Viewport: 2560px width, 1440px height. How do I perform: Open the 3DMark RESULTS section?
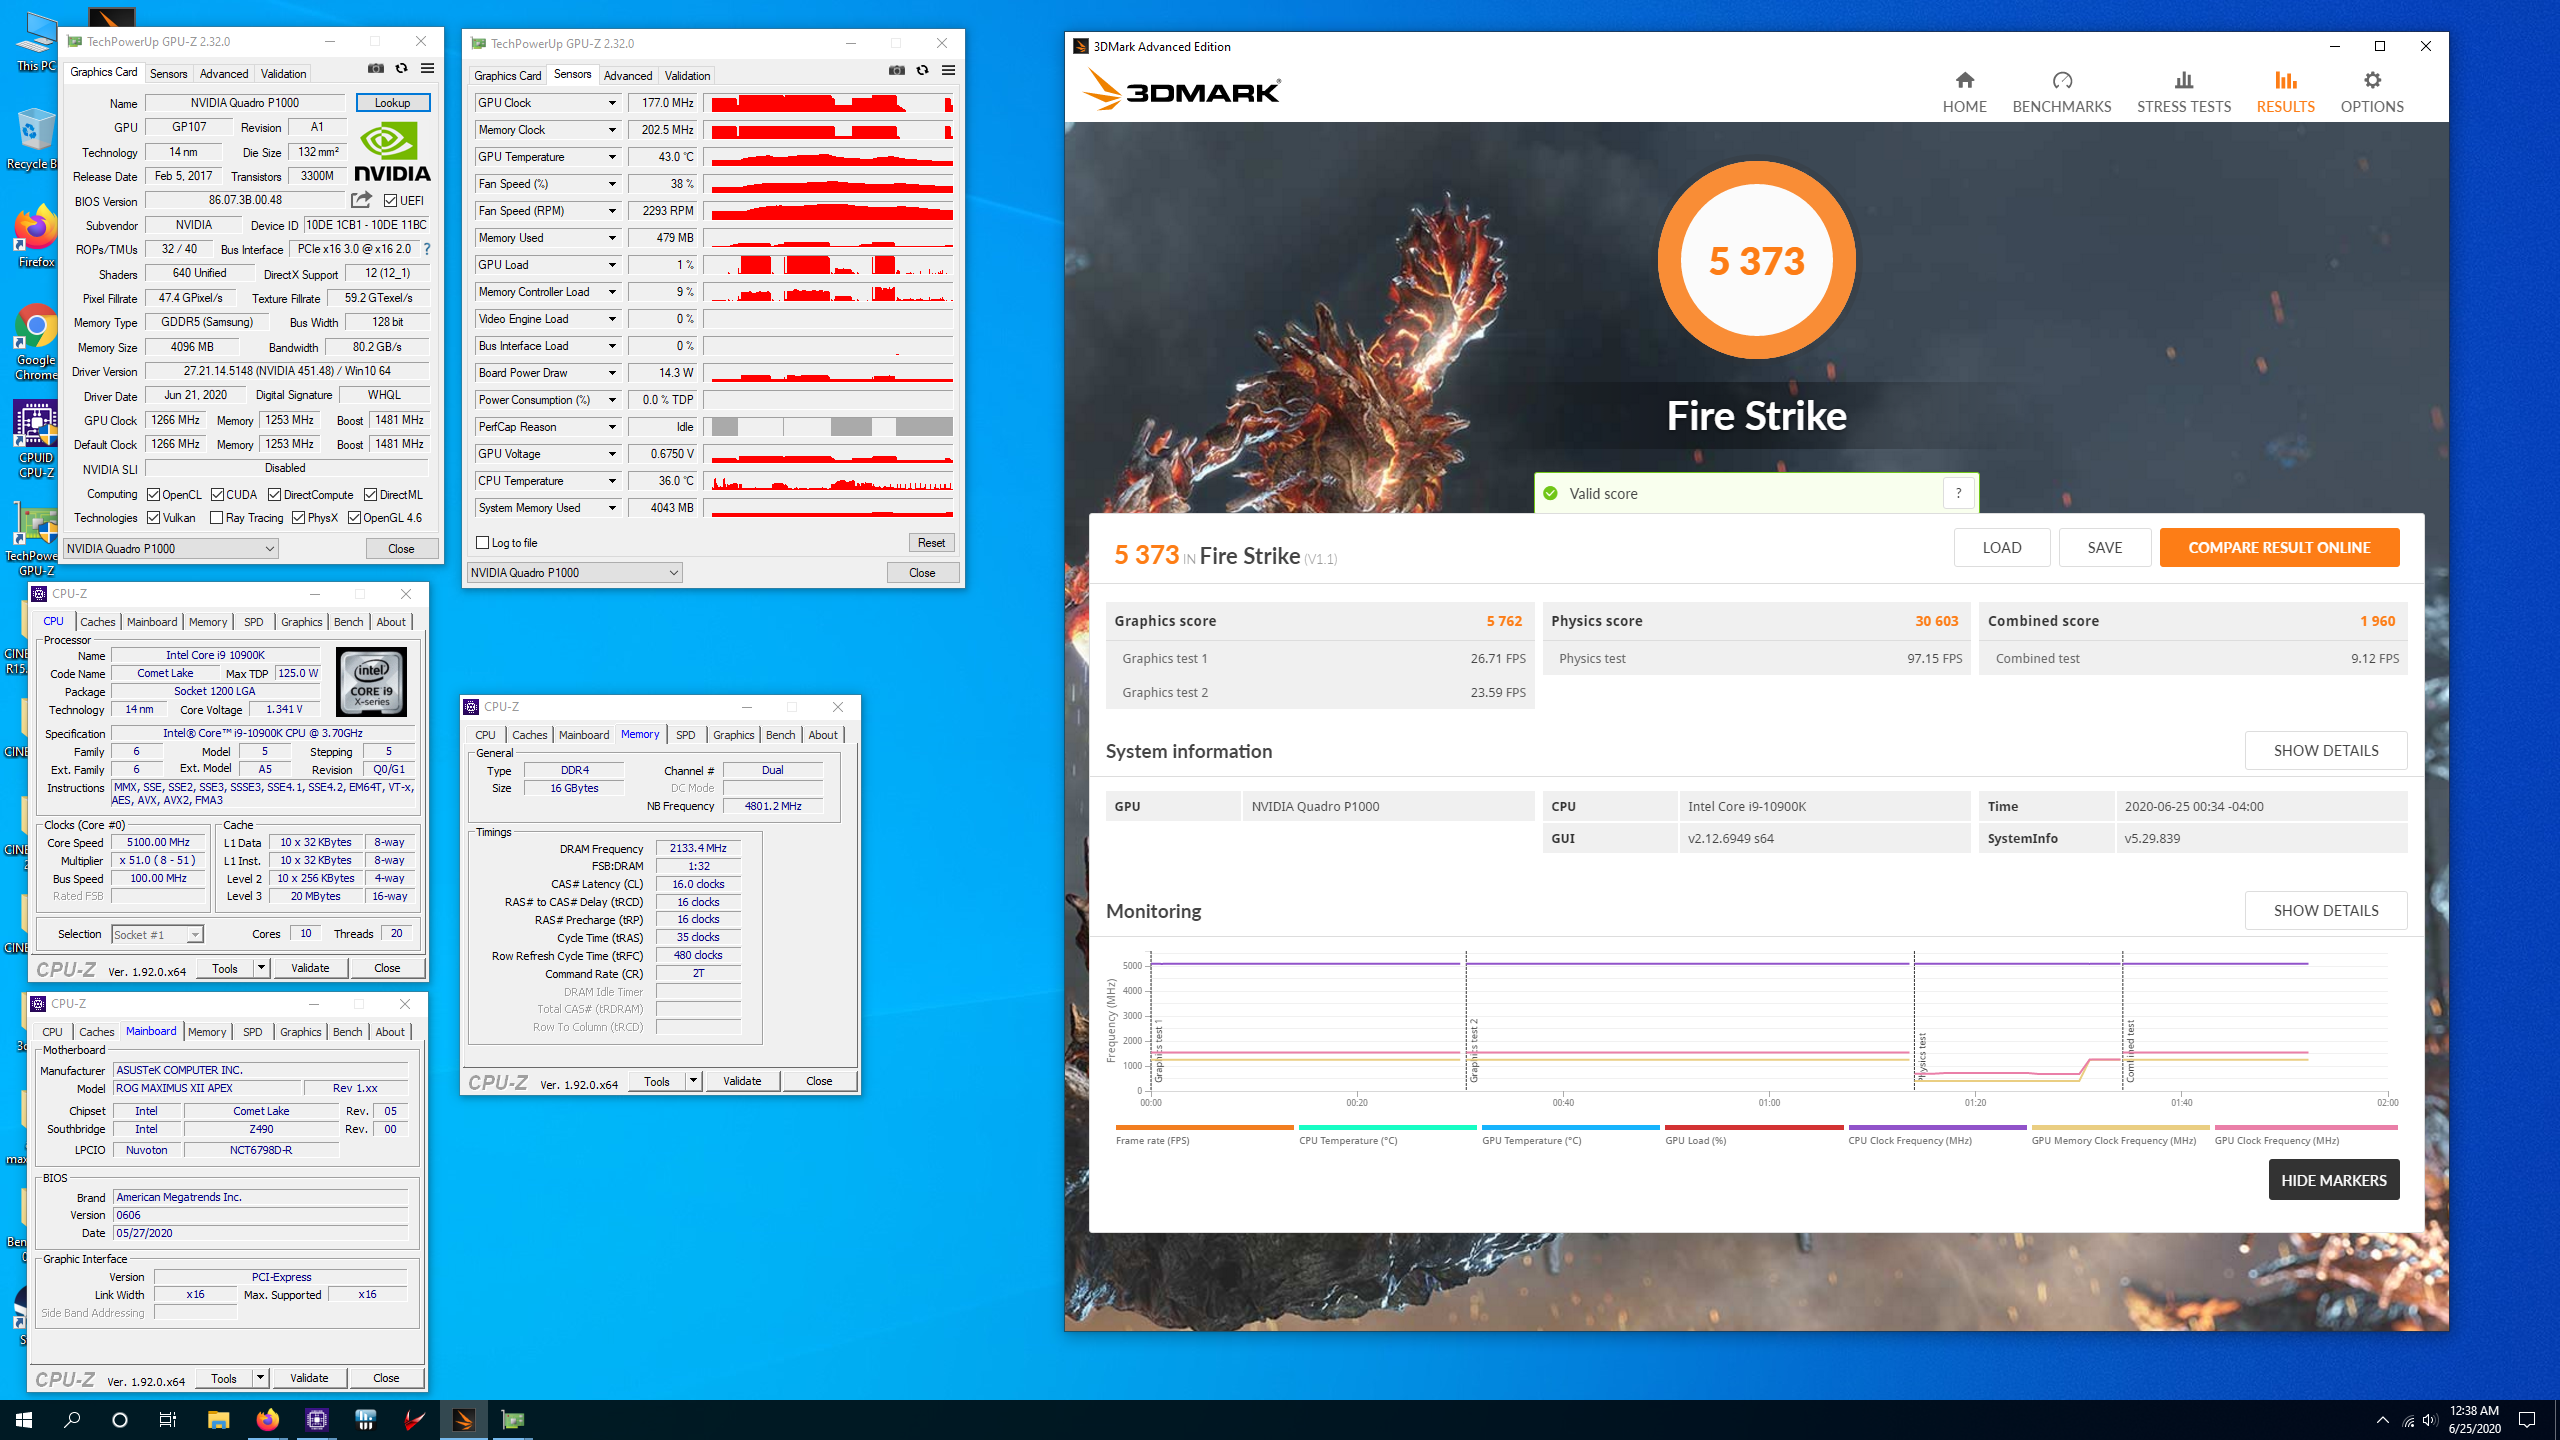pyautogui.click(x=2285, y=92)
